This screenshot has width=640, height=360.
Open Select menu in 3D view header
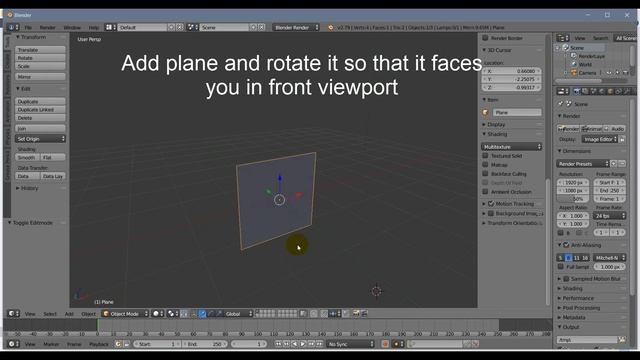pos(50,313)
